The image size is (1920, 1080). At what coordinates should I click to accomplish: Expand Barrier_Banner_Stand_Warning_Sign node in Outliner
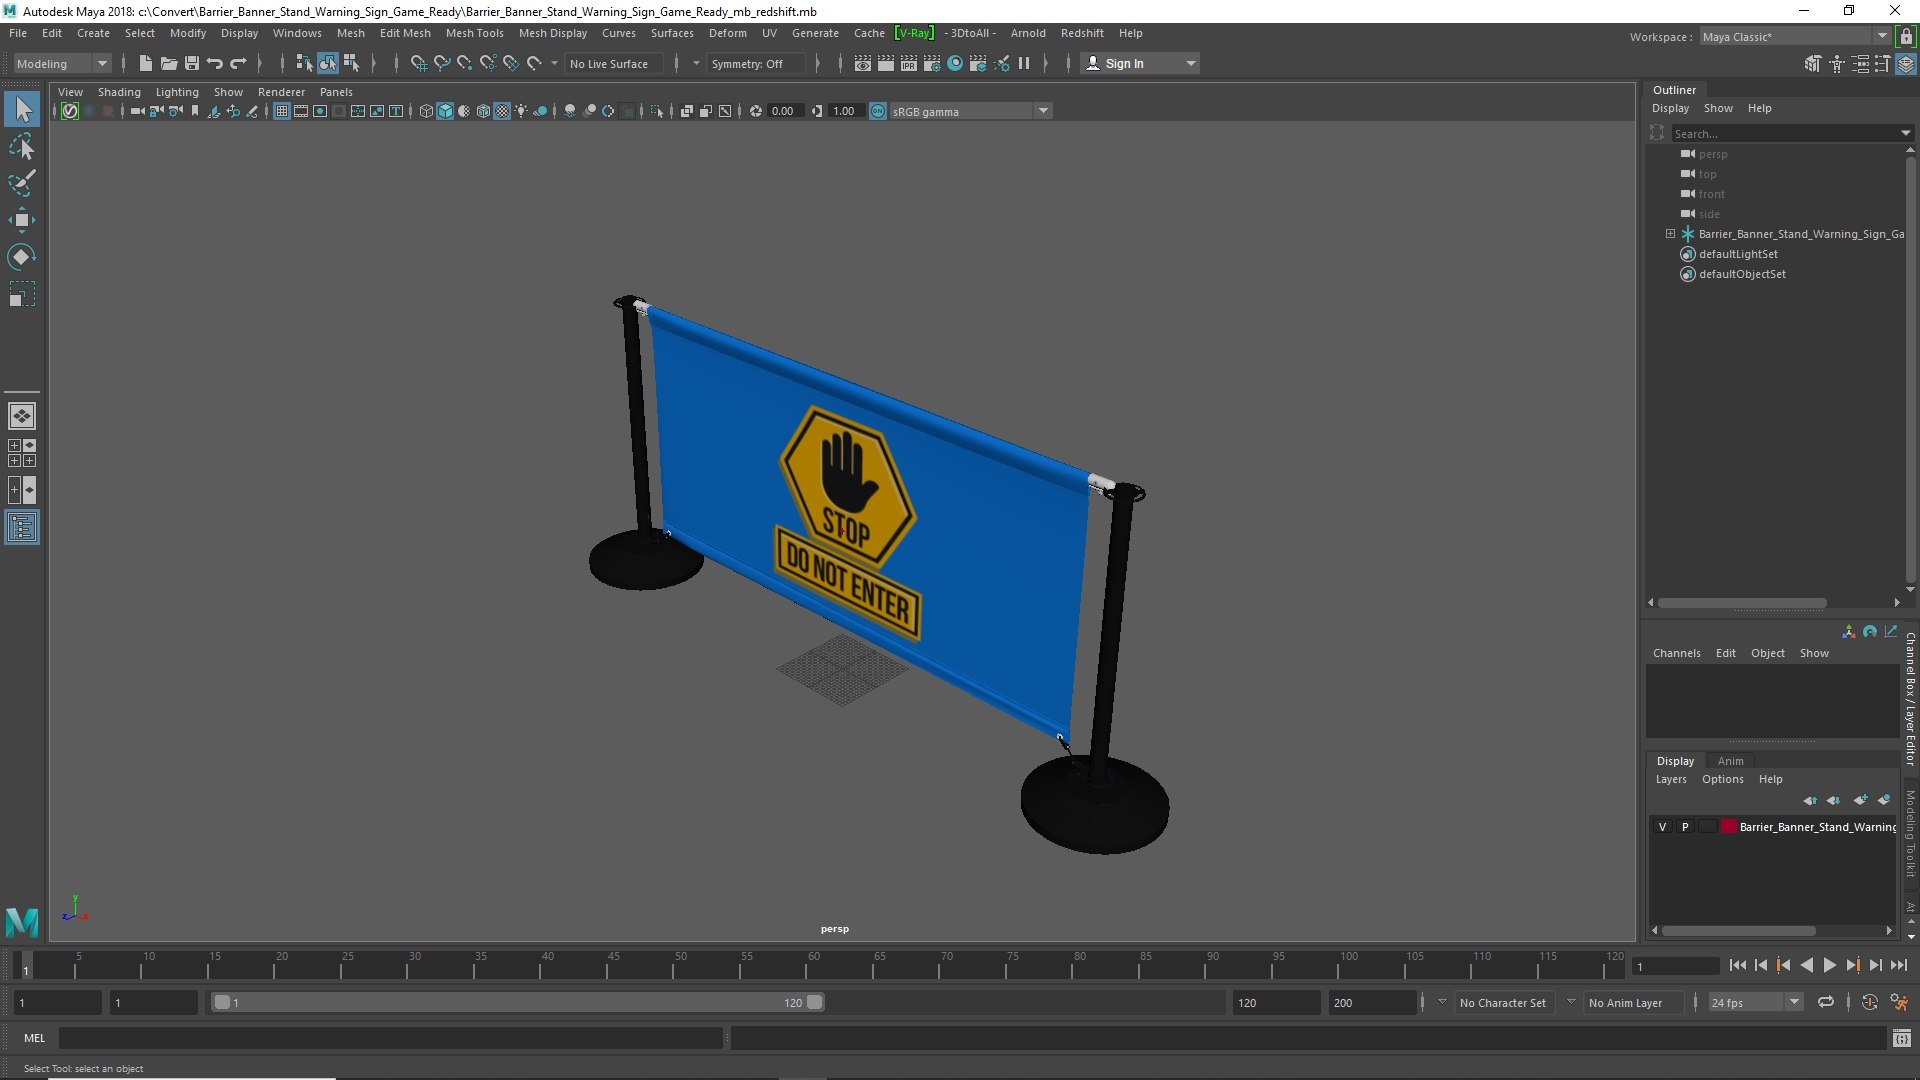[x=1670, y=234]
